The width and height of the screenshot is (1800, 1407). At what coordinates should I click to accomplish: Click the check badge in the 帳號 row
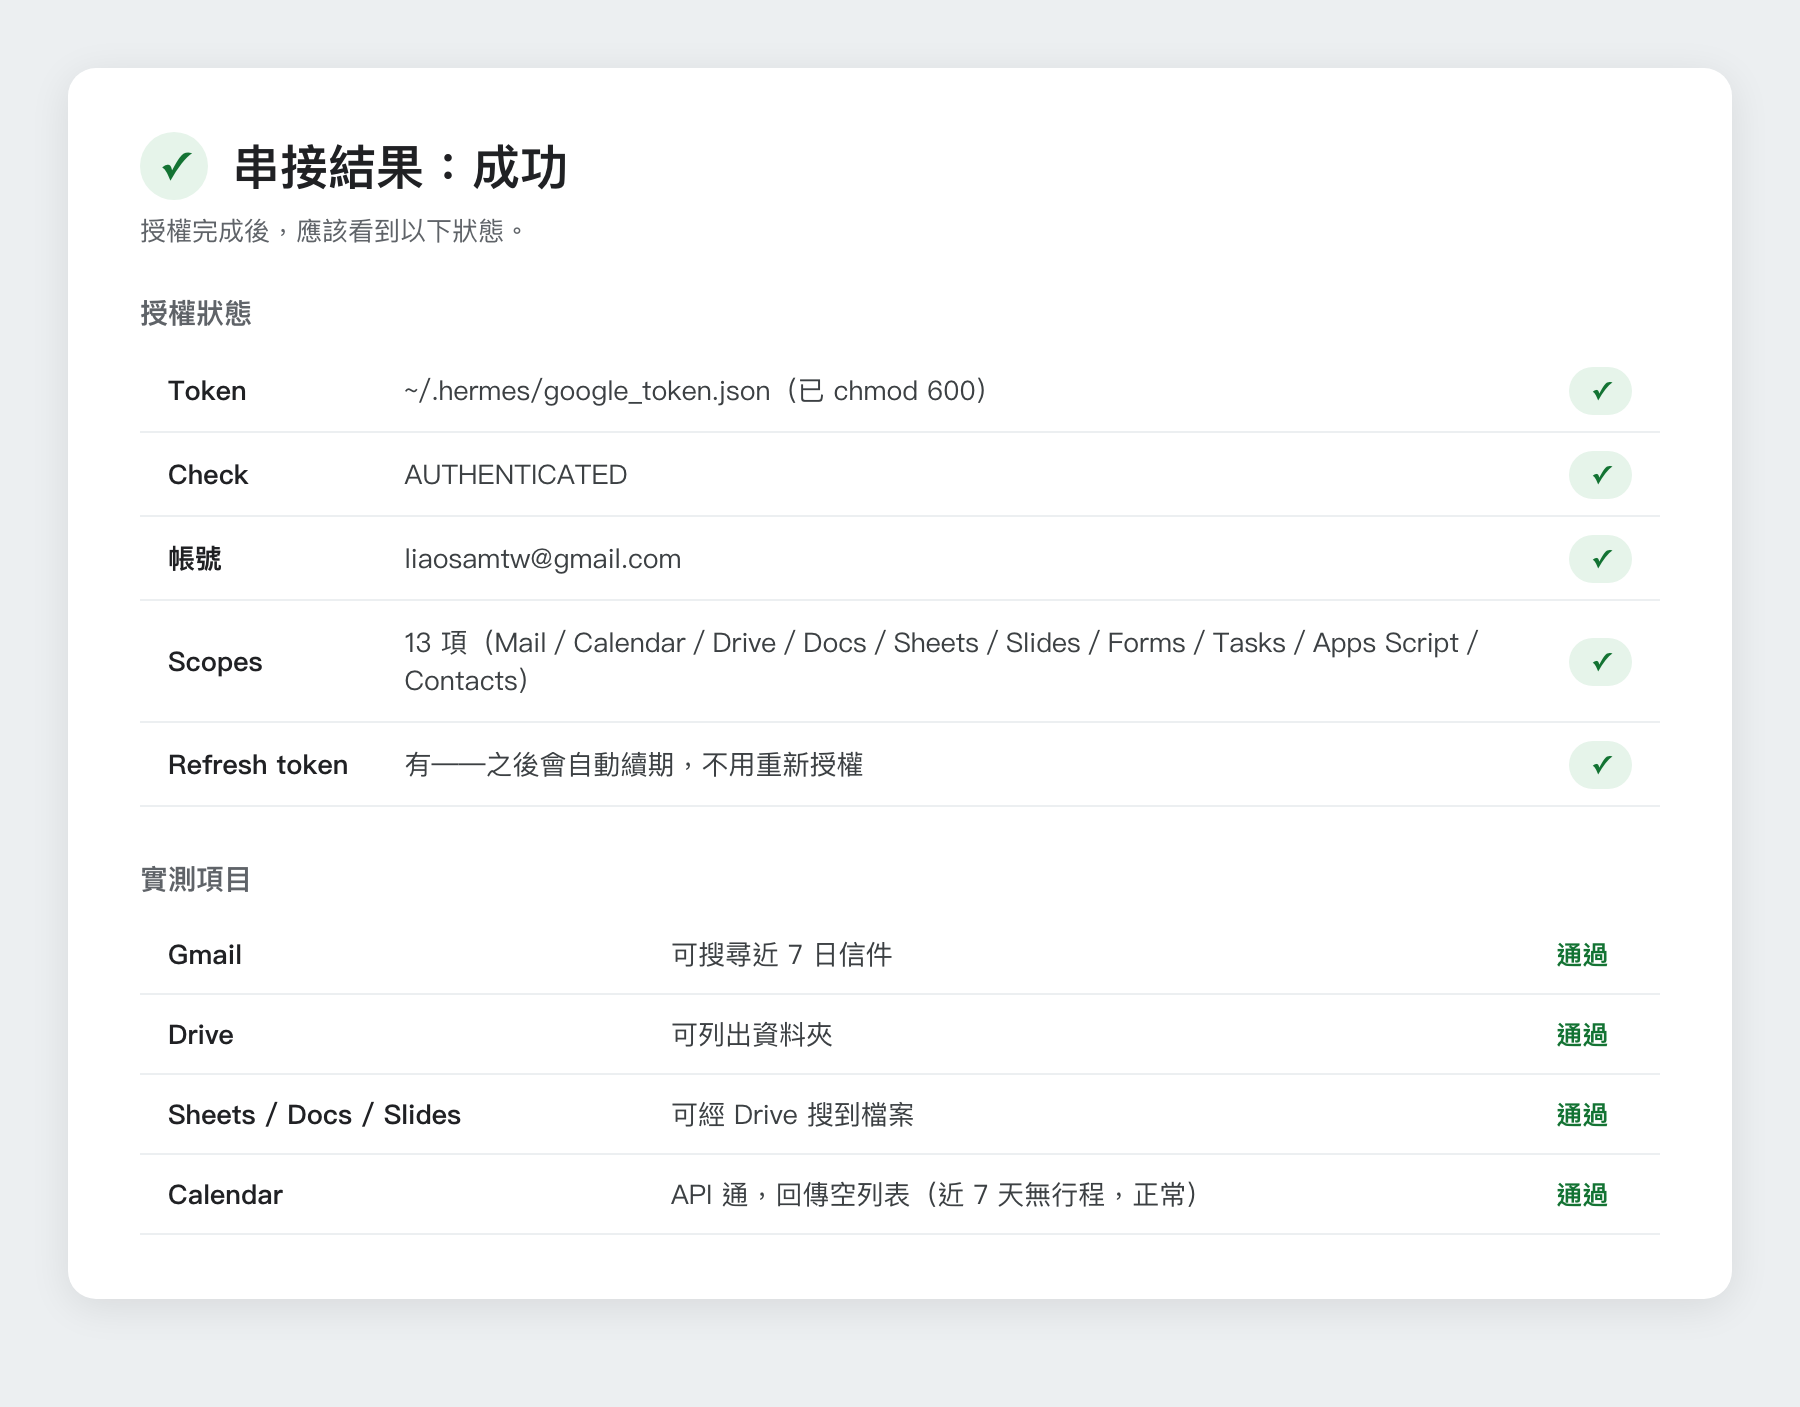point(1600,559)
